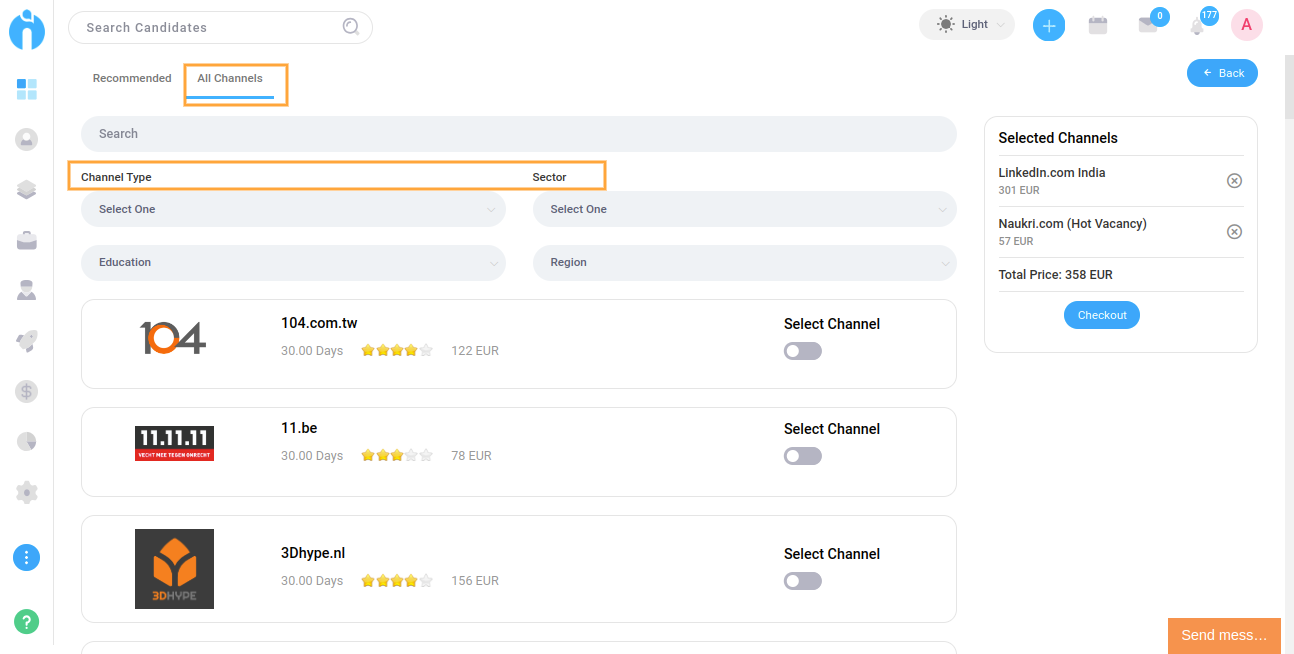
Task: Switch to the Recommended tab
Action: click(x=132, y=78)
